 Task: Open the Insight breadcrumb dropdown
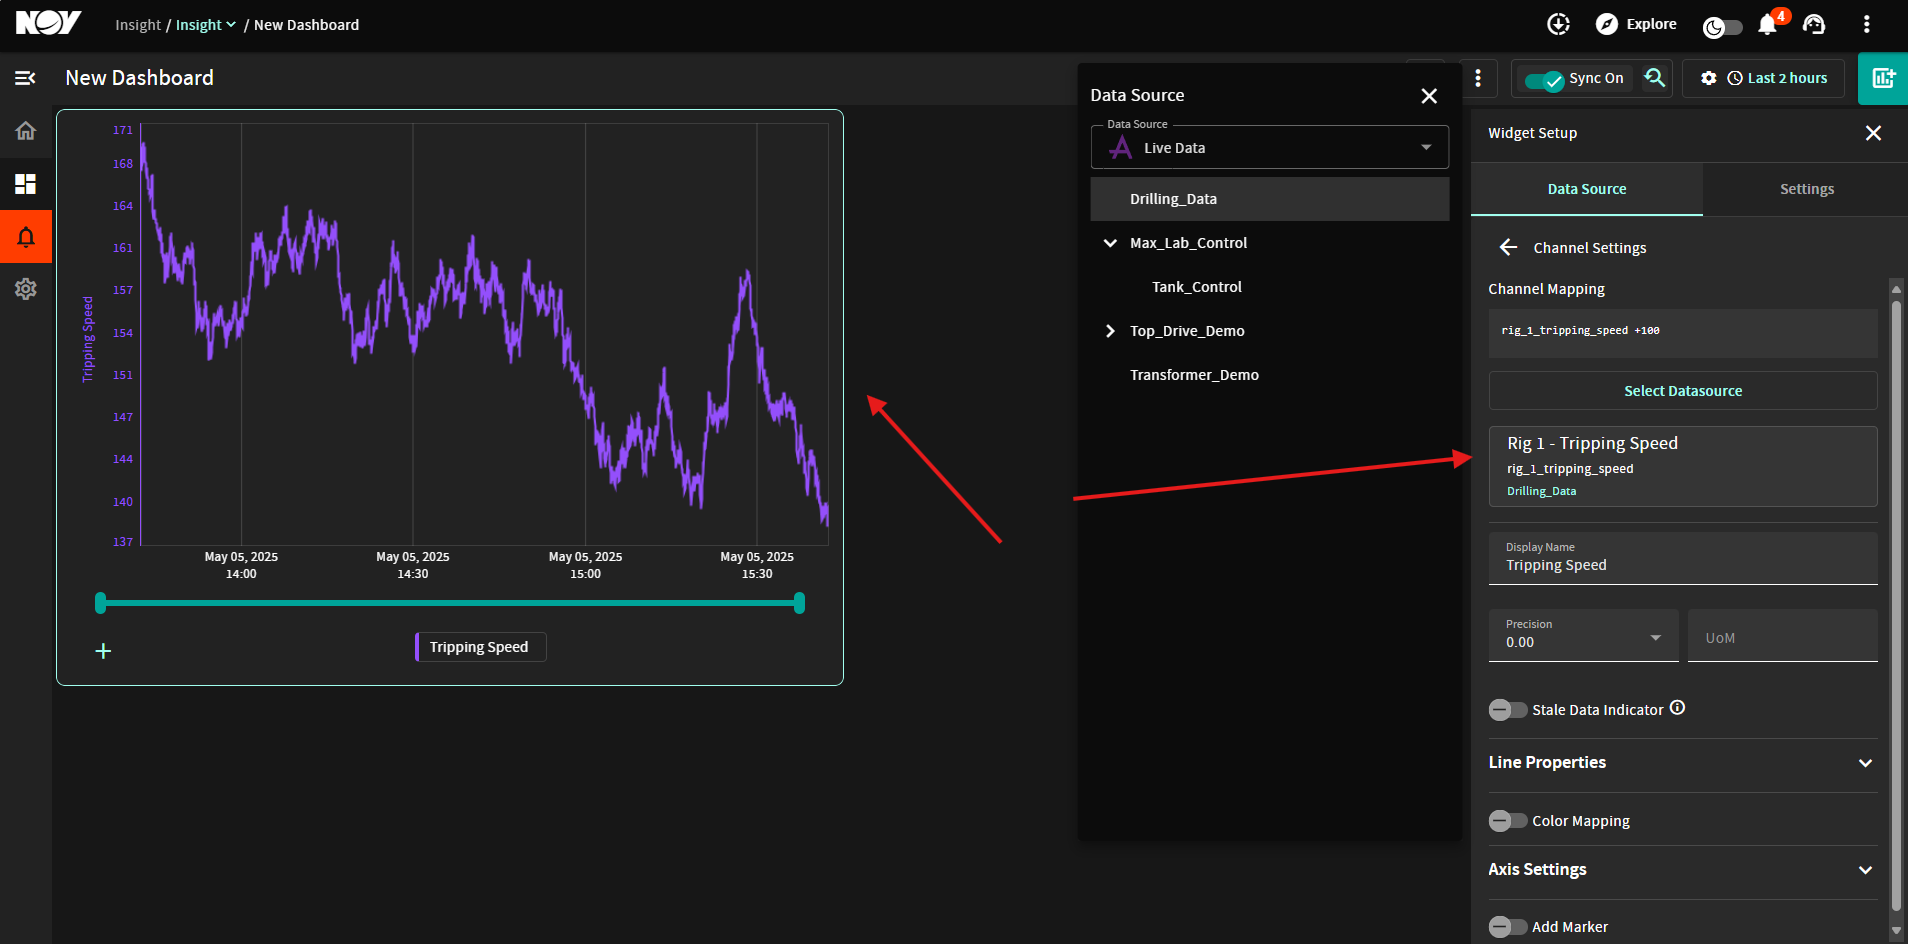pos(206,25)
